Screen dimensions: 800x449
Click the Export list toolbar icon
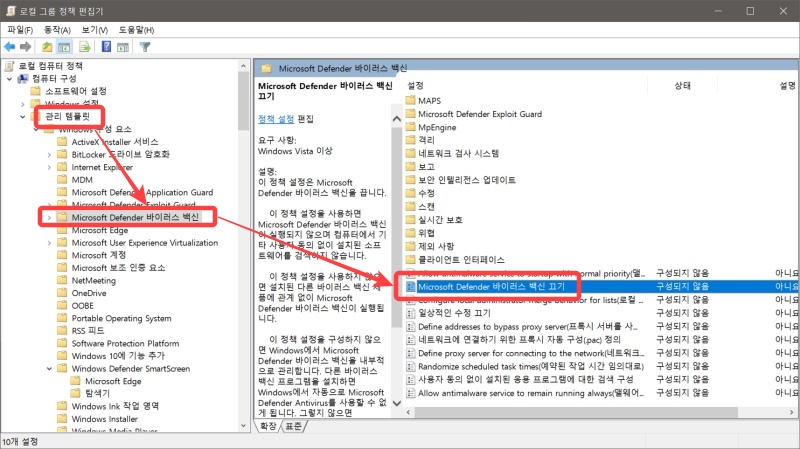click(85, 47)
